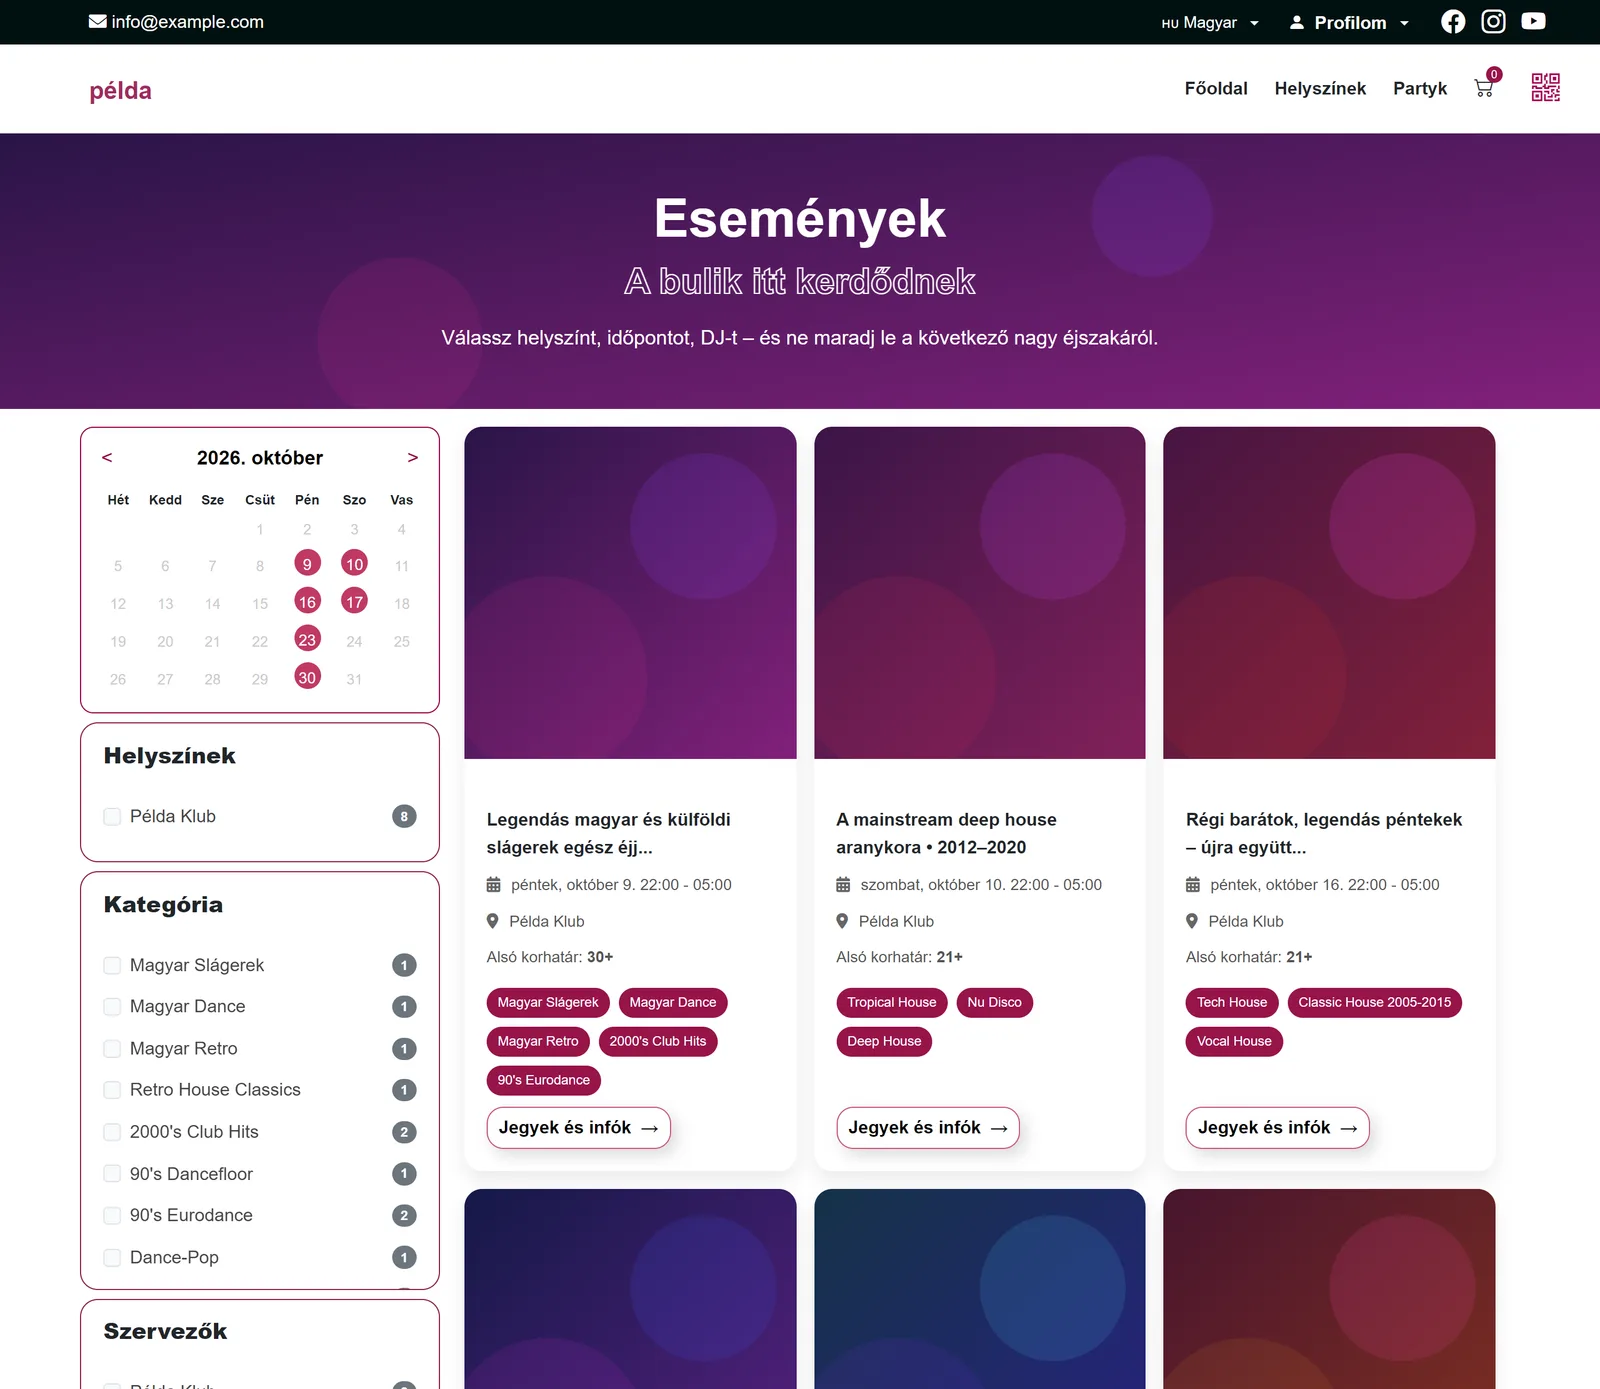This screenshot has width=1600, height=1389.
Task: Go to previous month arrow
Action: 107,457
